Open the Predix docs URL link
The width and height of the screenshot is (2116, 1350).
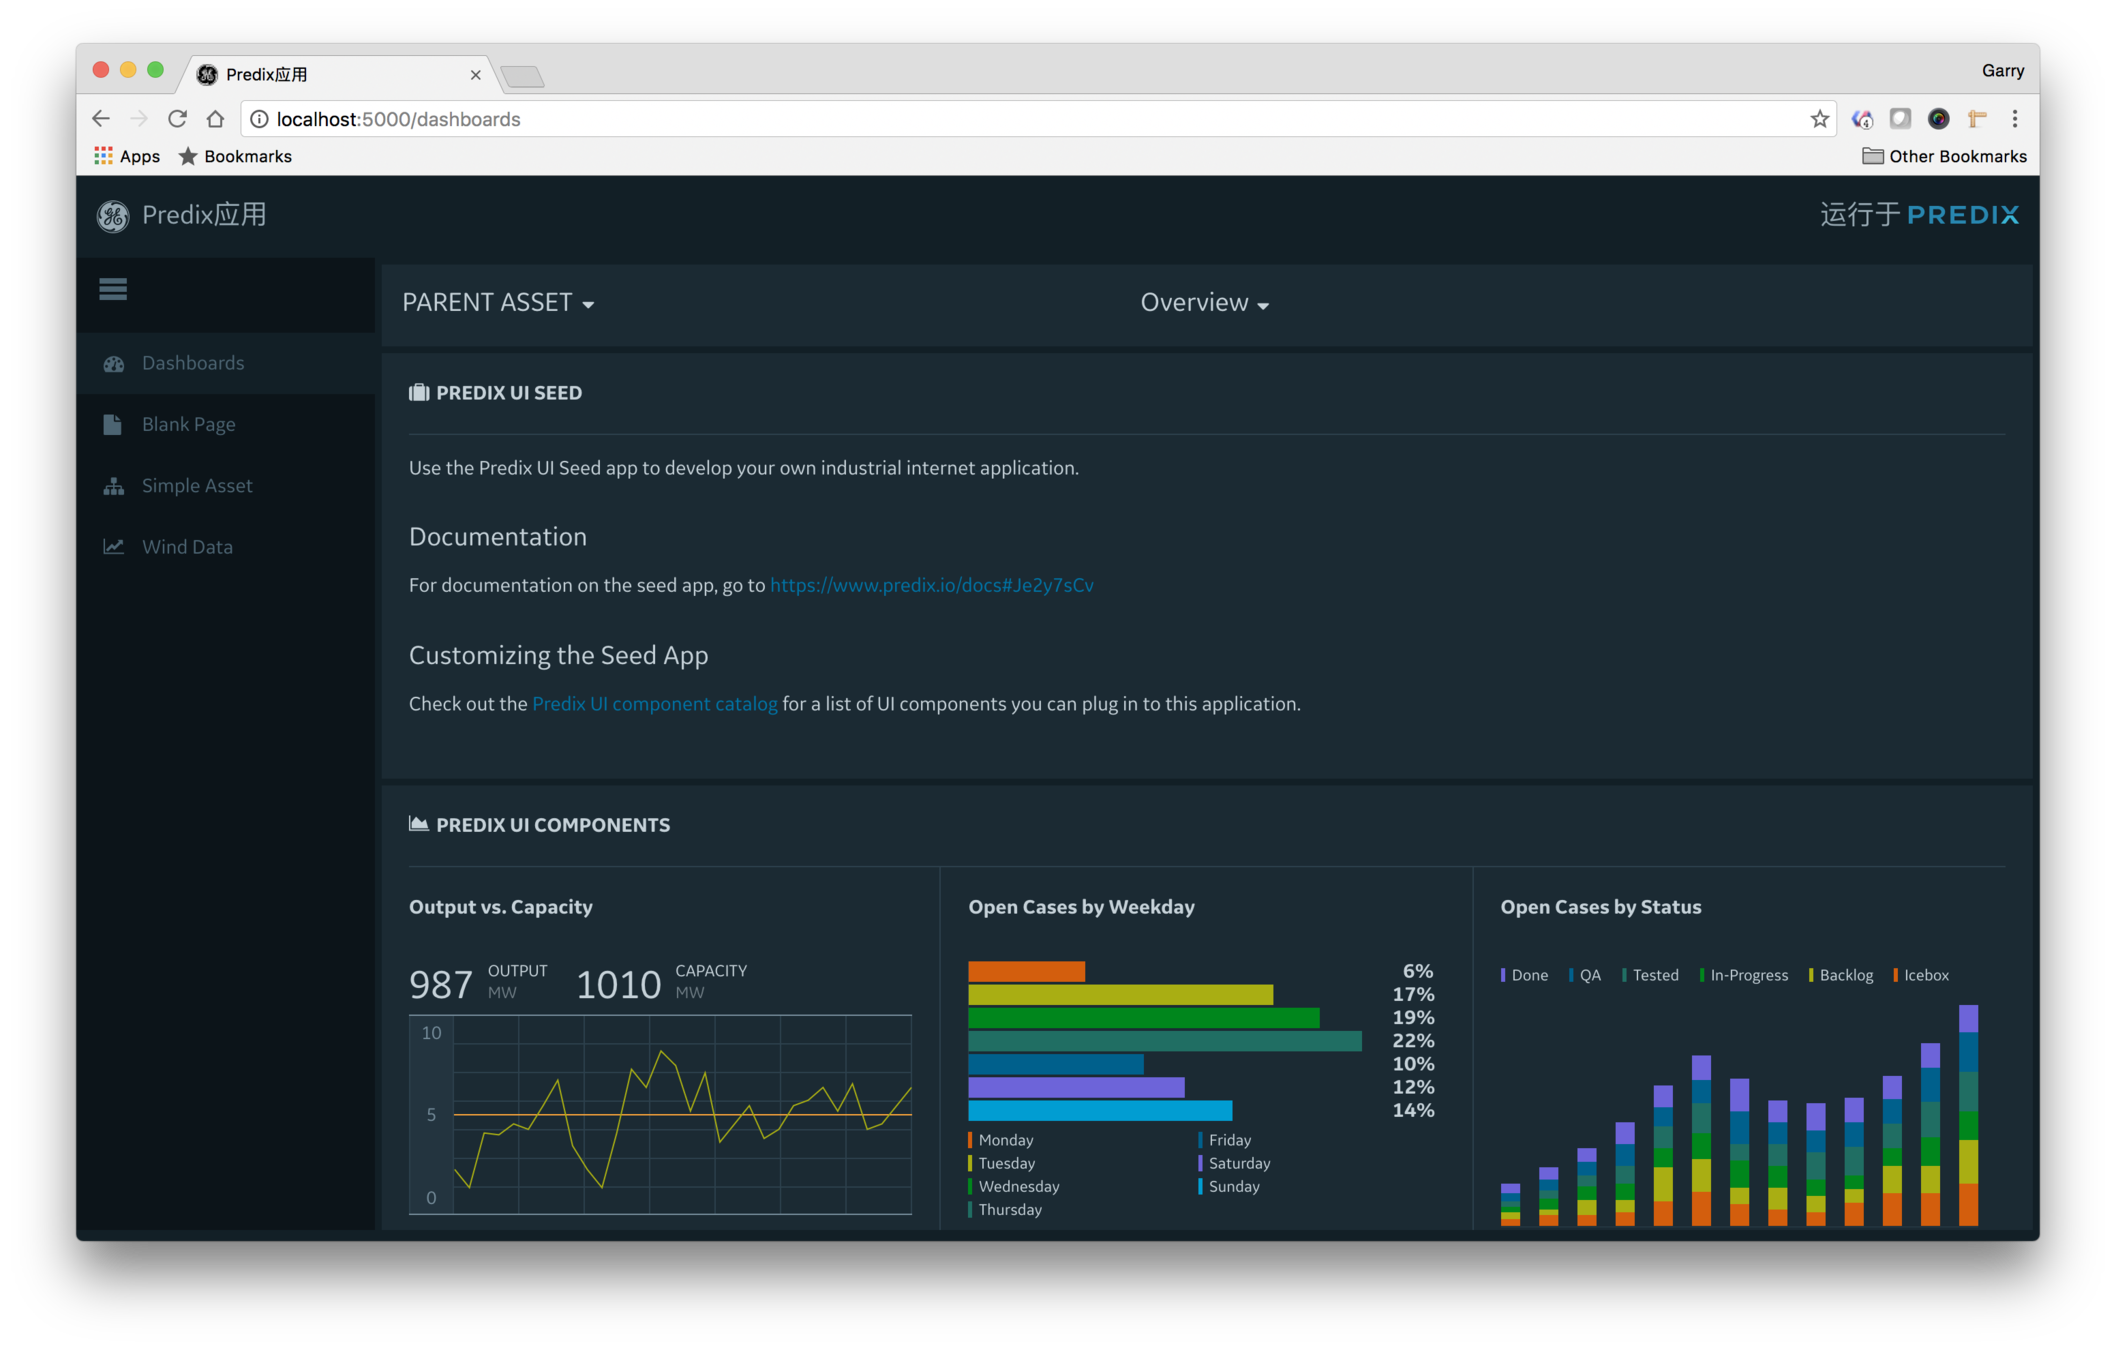(931, 585)
